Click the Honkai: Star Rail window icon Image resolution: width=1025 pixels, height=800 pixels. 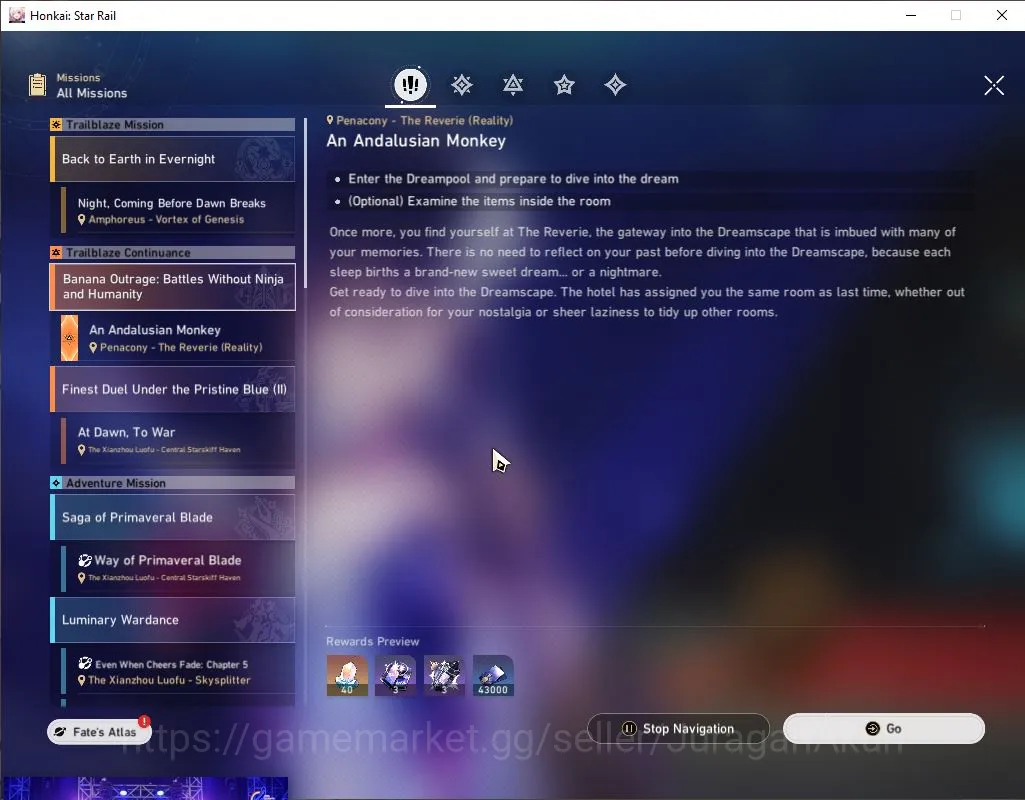pyautogui.click(x=17, y=15)
